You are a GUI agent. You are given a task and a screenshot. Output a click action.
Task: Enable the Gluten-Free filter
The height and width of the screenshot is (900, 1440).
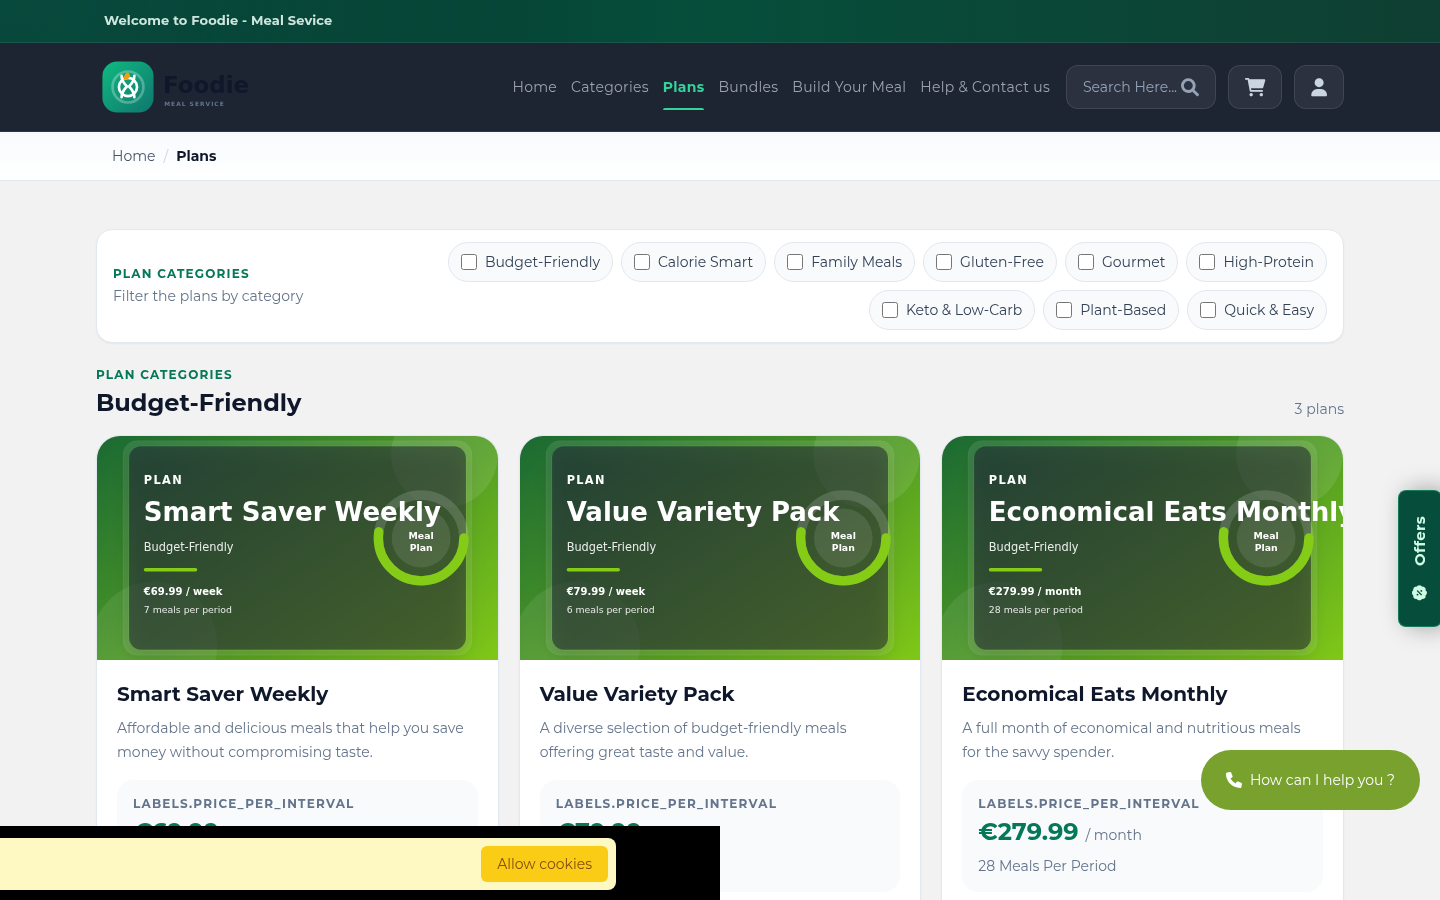click(x=944, y=262)
